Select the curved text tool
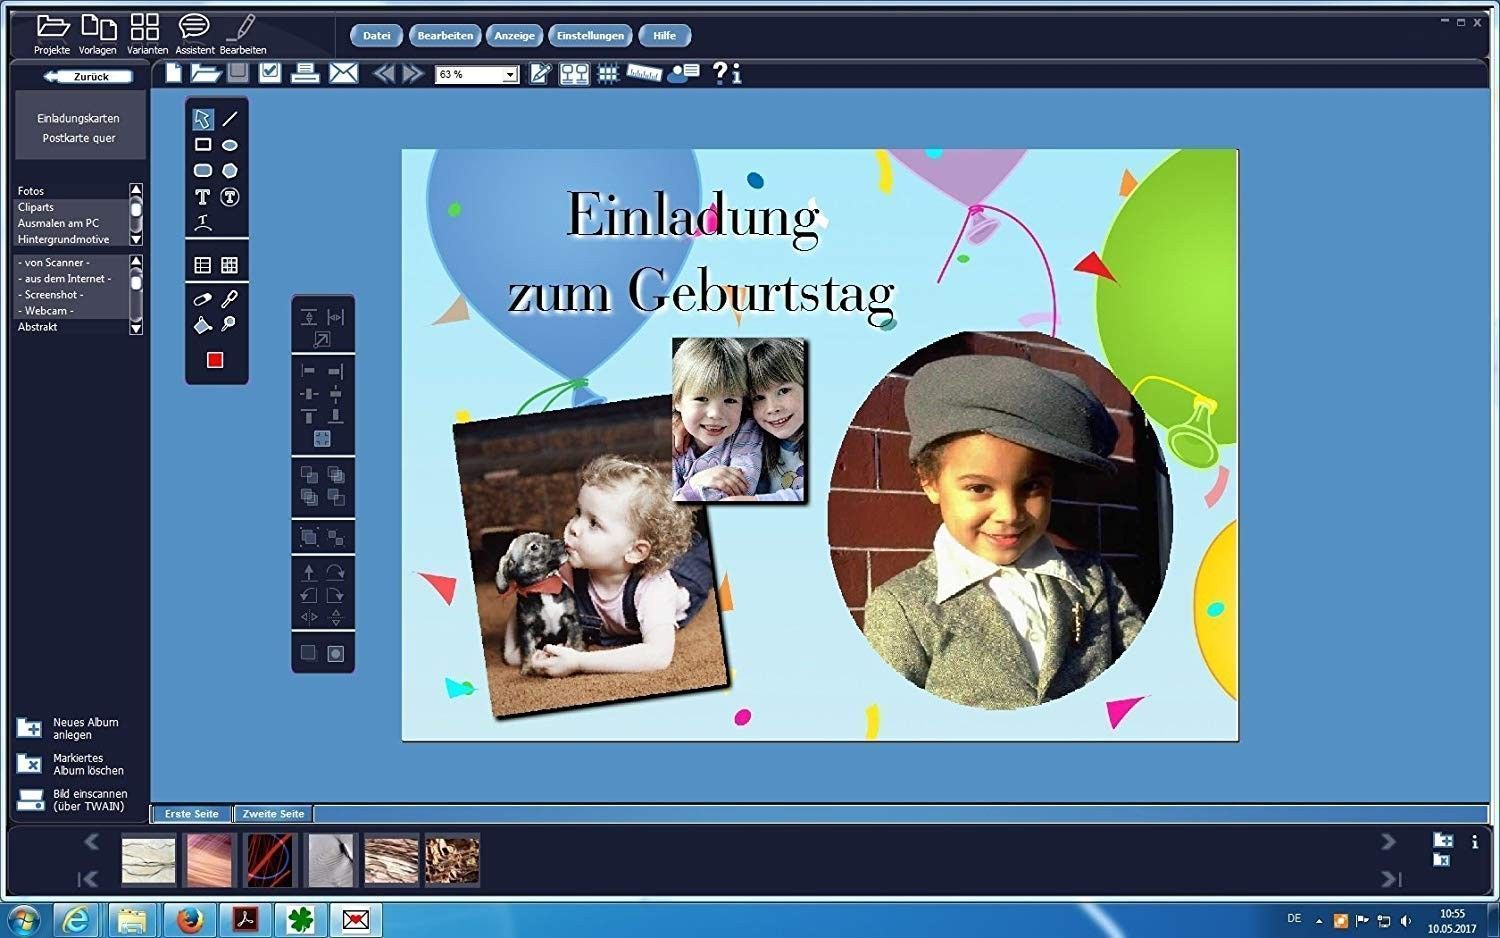Image resolution: width=1500 pixels, height=938 pixels. 202,222
